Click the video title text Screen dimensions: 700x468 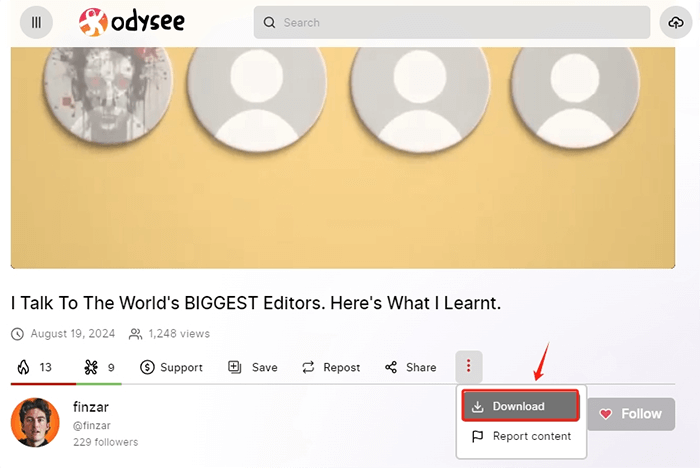(256, 303)
